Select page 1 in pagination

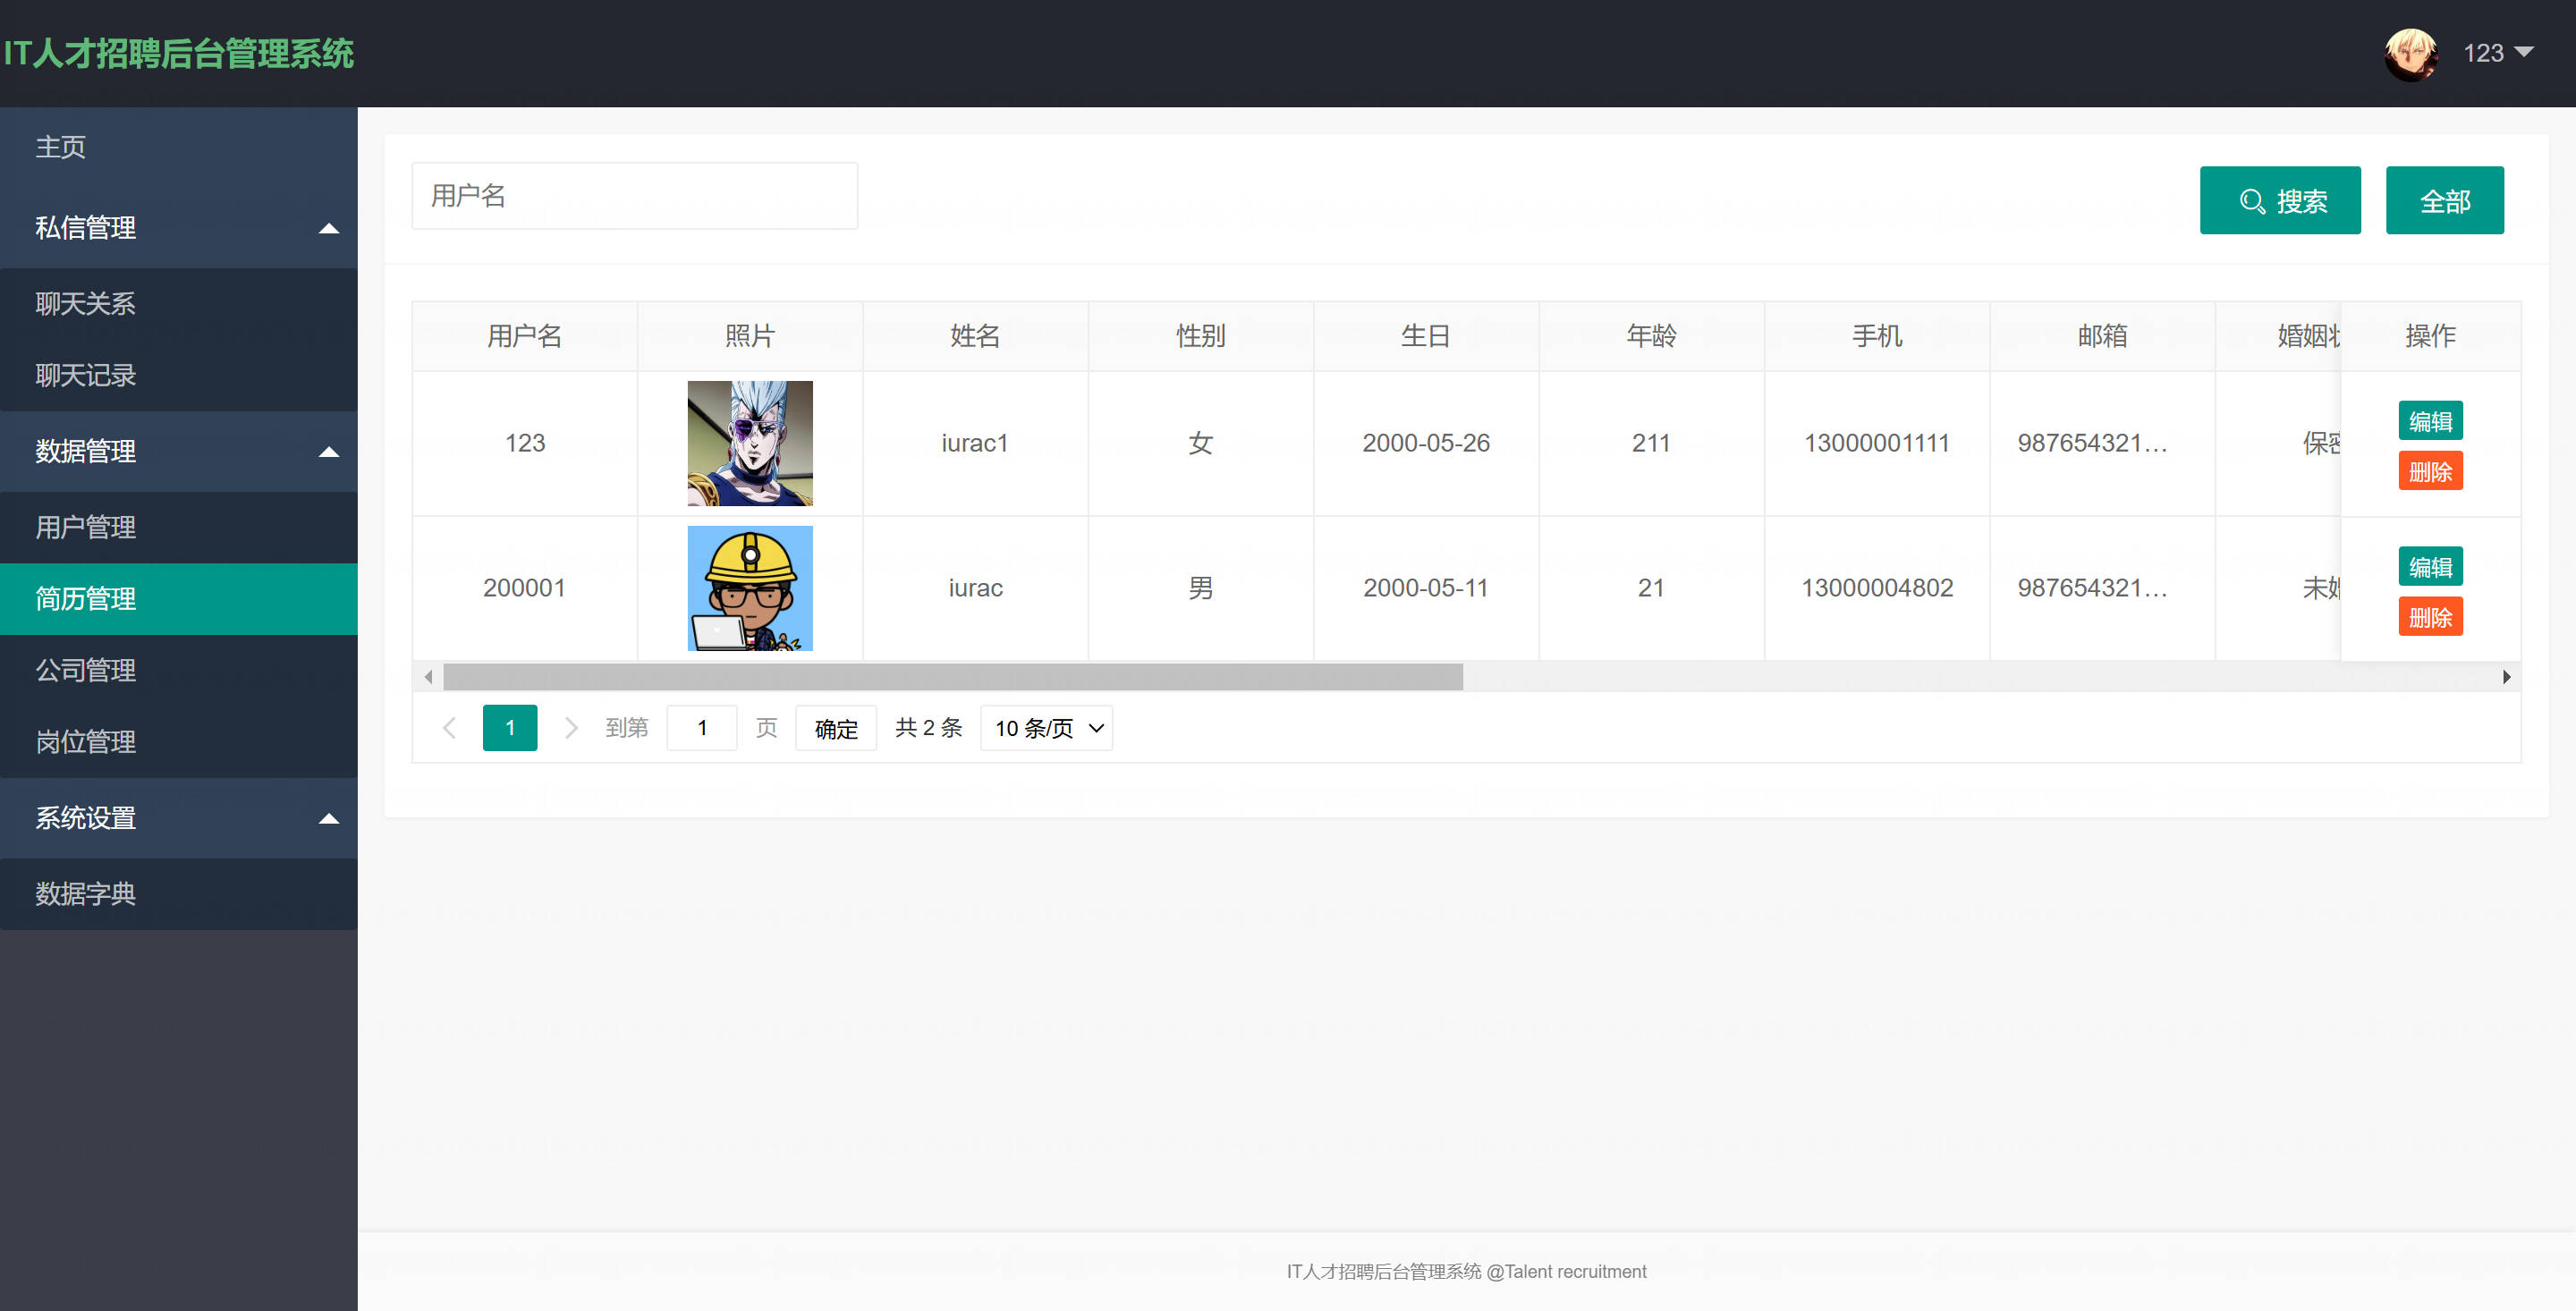(510, 728)
